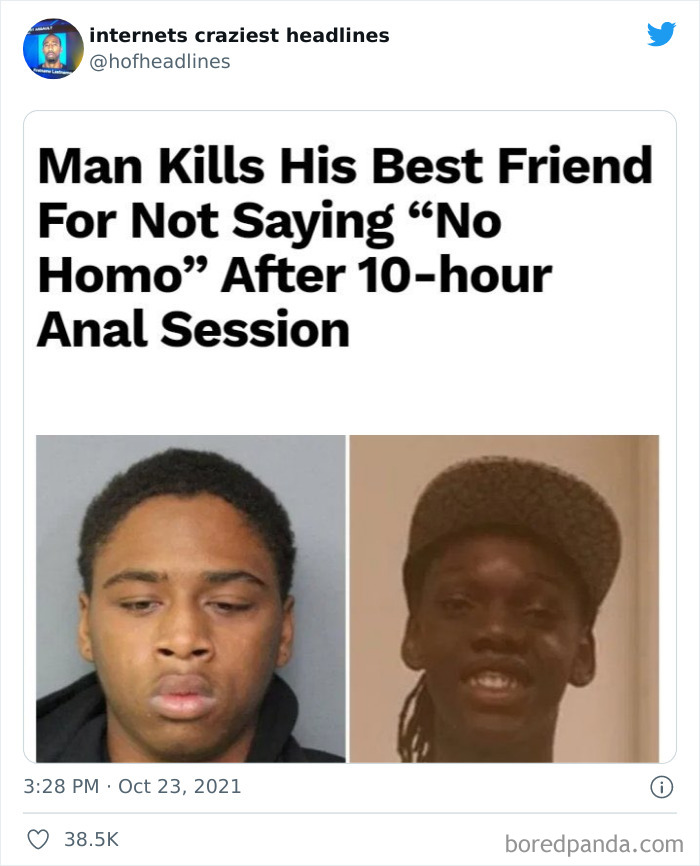The width and height of the screenshot is (700, 866).
Task: Click the divider line above like count
Action: pos(350,813)
